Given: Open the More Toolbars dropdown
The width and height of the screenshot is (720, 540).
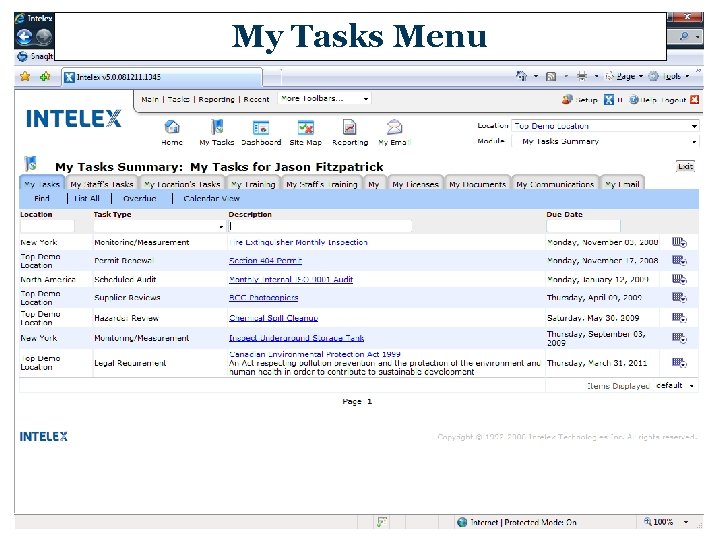Looking at the screenshot, I should tap(324, 98).
